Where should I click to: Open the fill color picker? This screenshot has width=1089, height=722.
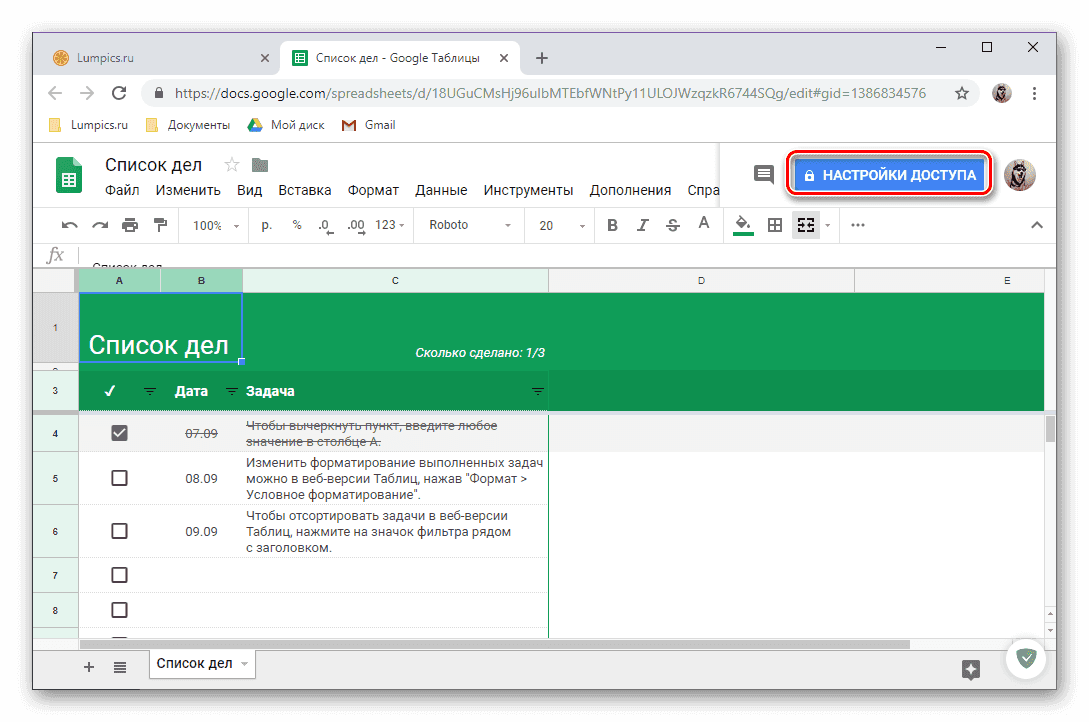point(742,225)
